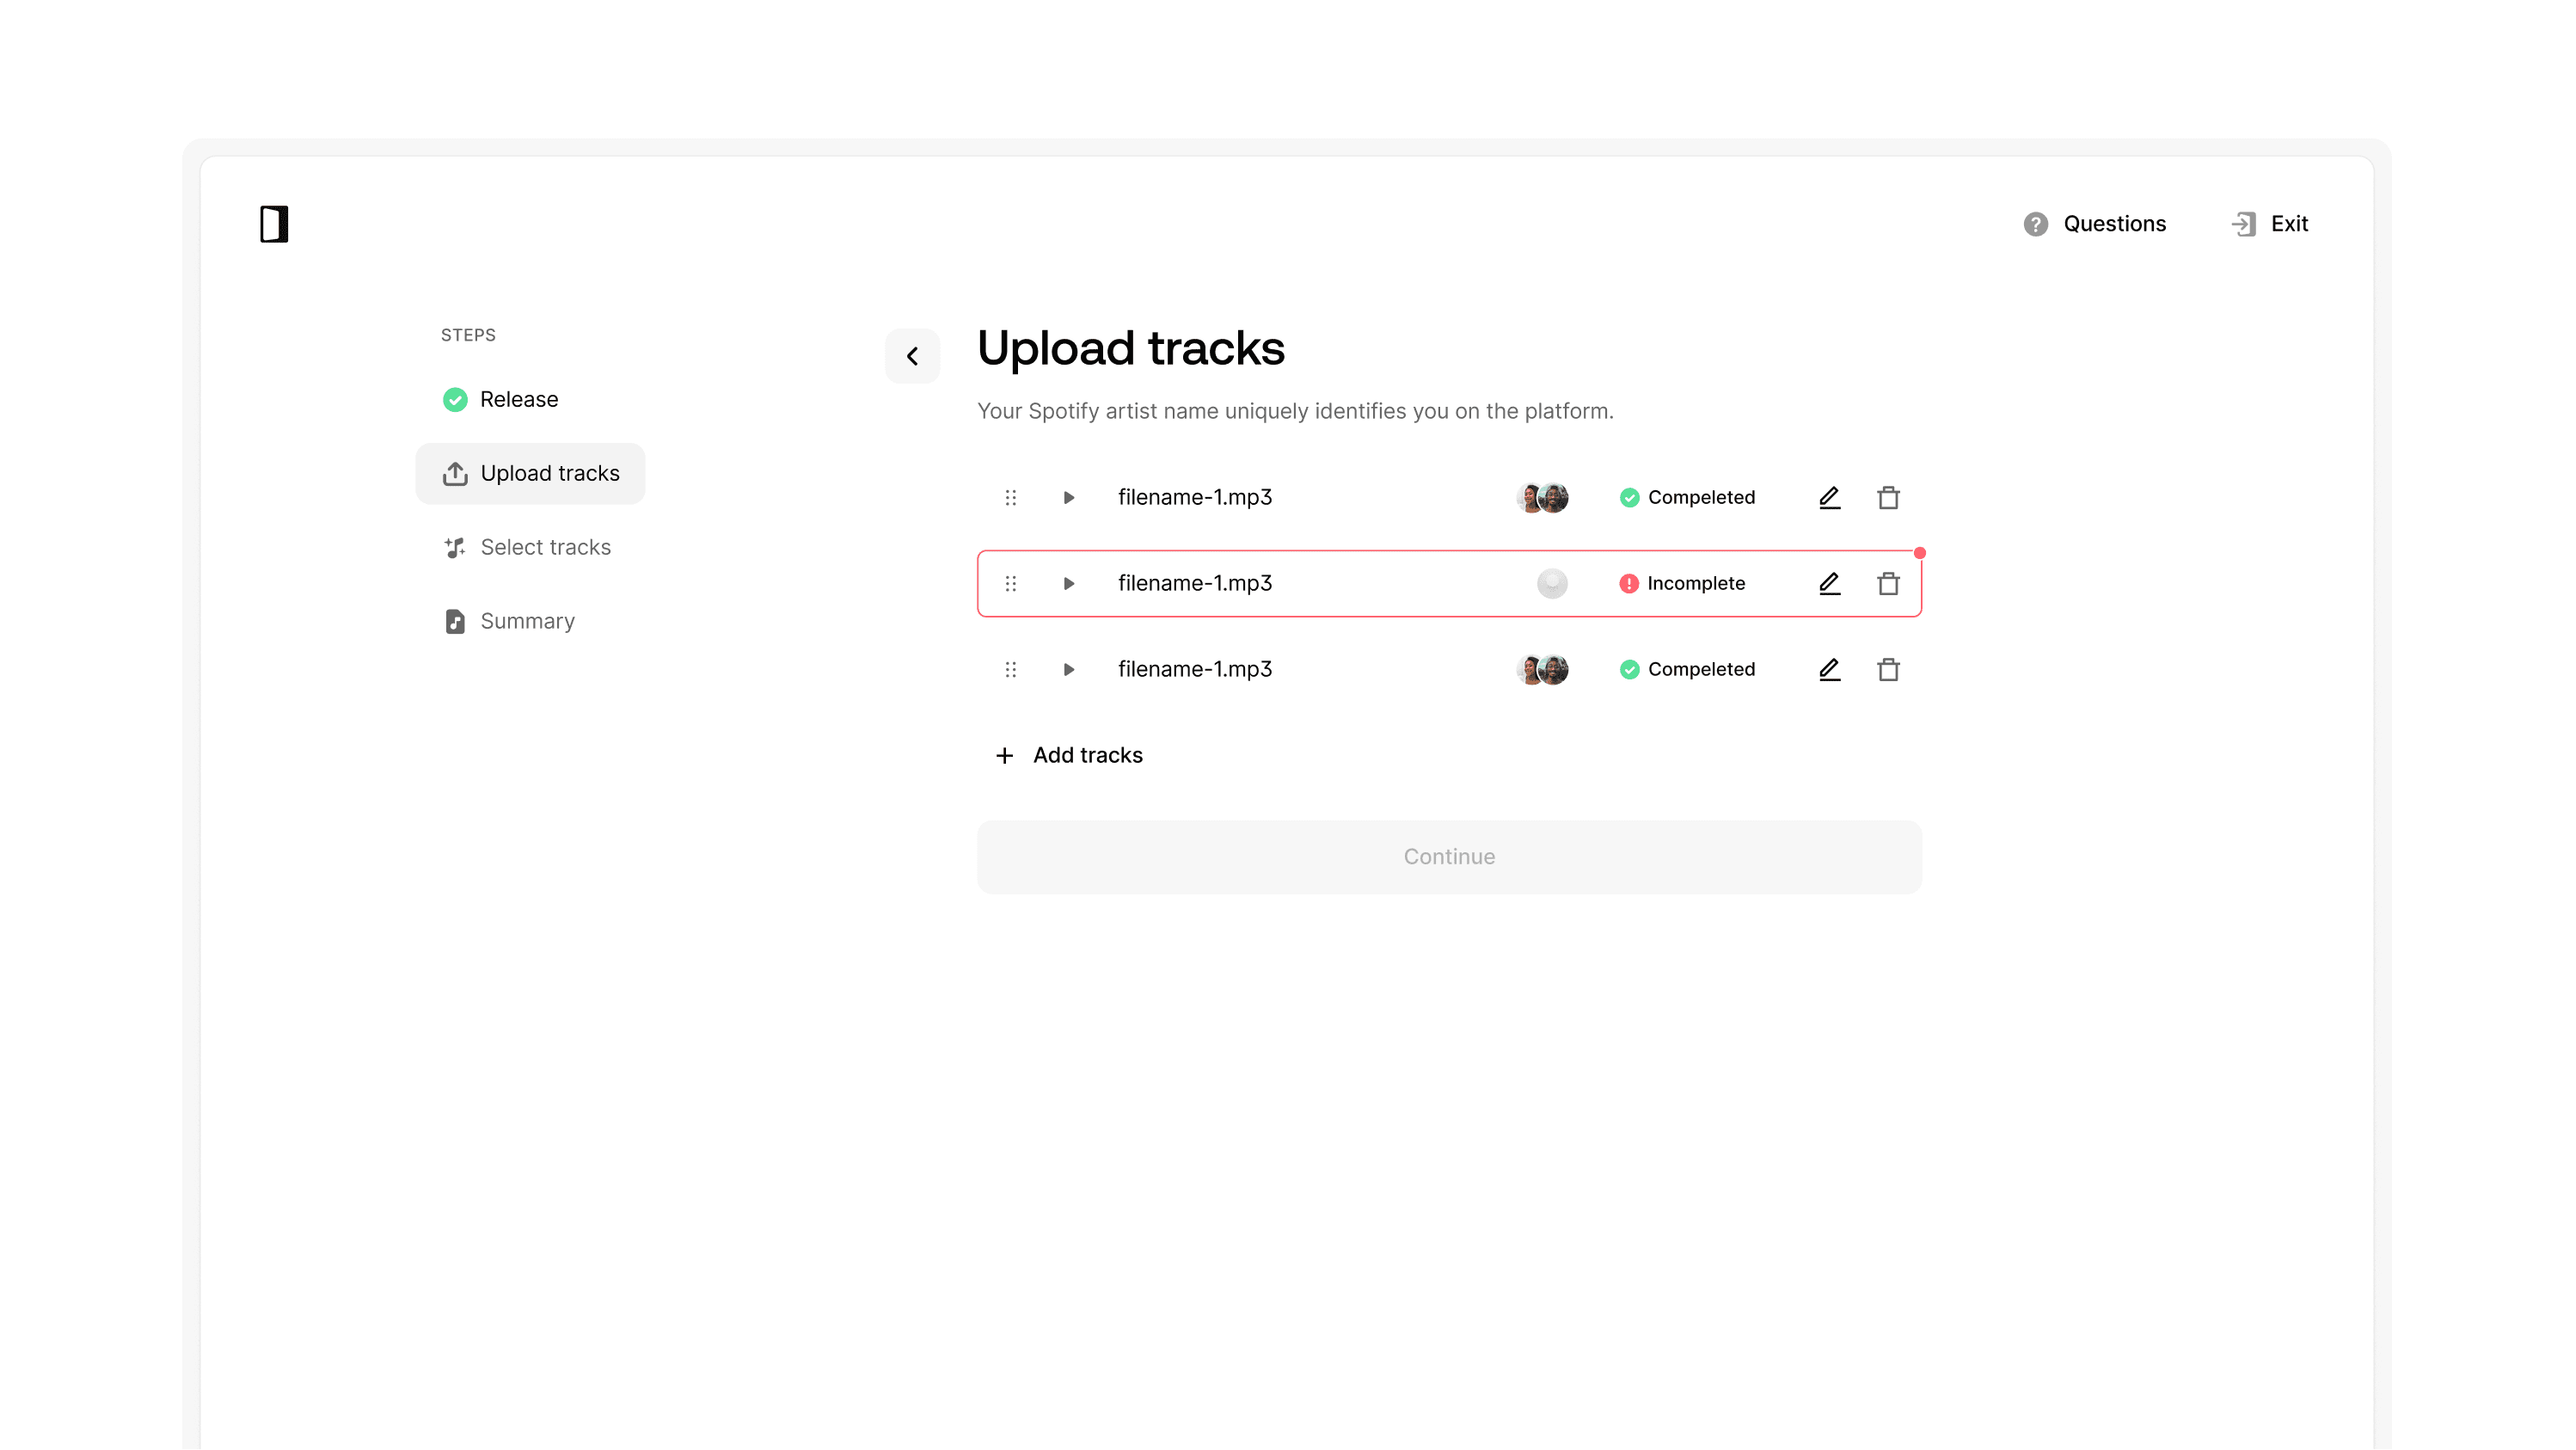Viewport: 2576px width, 1450px height.
Task: Play the Incomplete filename-1.mp3 track
Action: [1068, 583]
